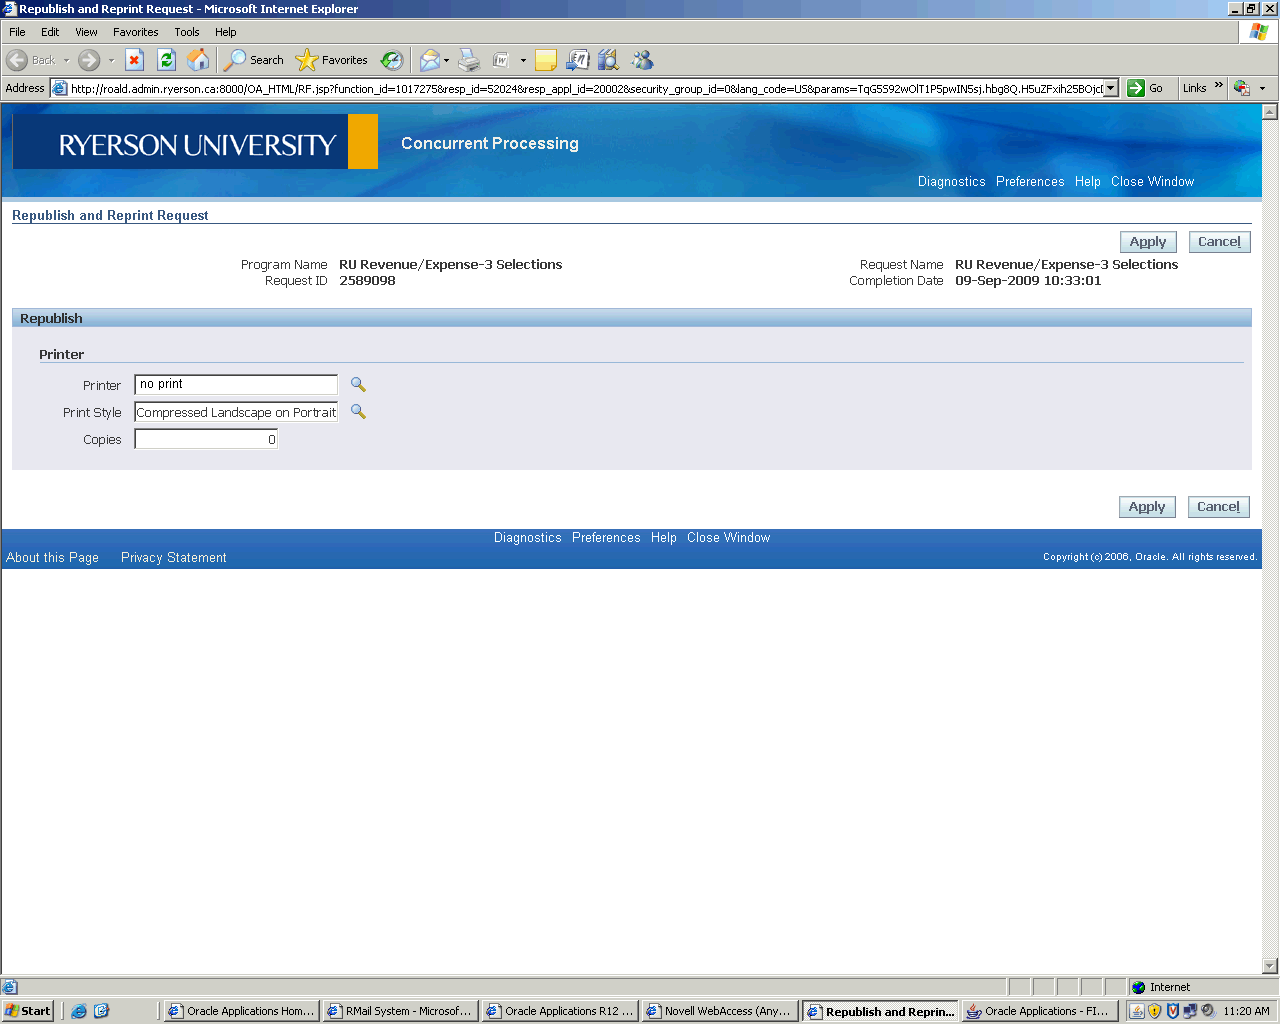Click into the Copies input field
The image size is (1280, 1024).
coord(206,440)
